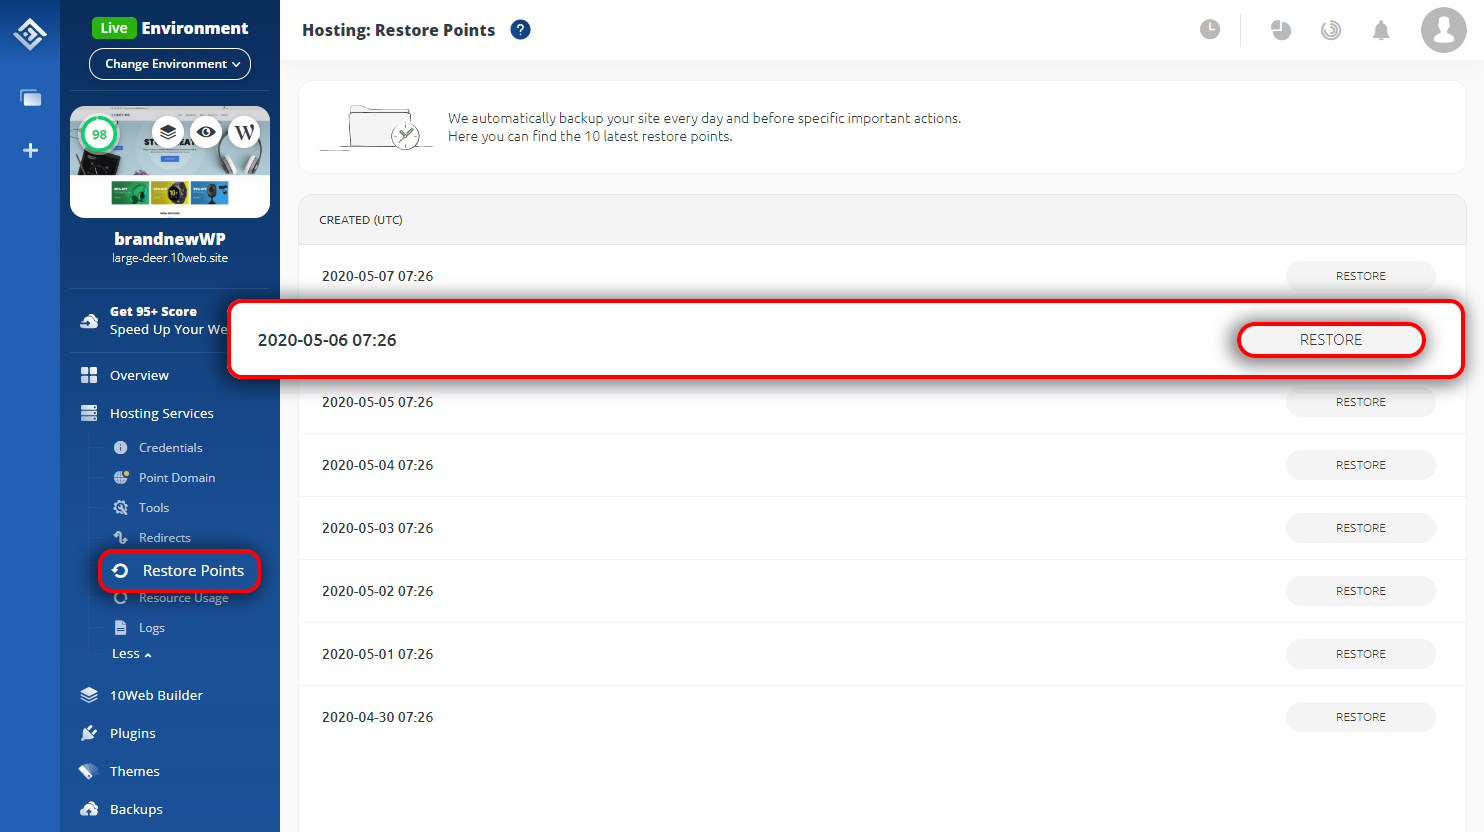Click the circular speed gauge icon in header

click(x=1331, y=30)
